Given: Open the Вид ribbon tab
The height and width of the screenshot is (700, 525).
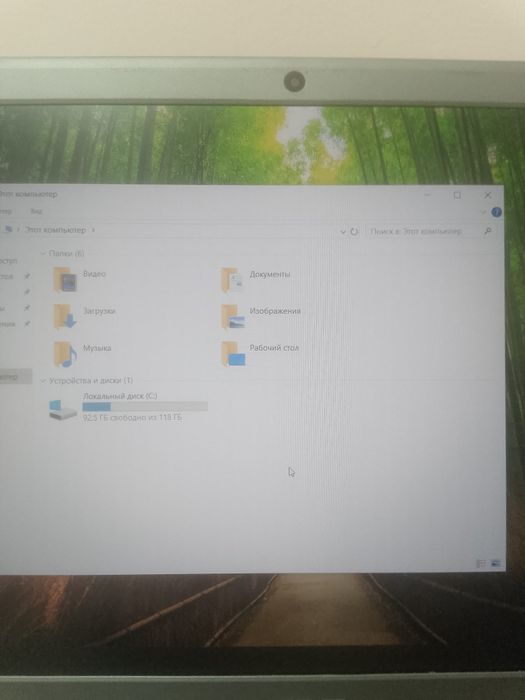Looking at the screenshot, I should (36, 211).
